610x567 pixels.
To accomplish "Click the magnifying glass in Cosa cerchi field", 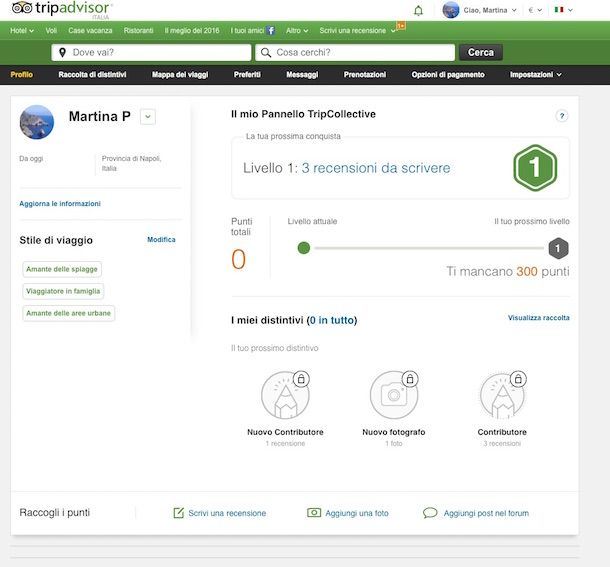I will pos(266,53).
